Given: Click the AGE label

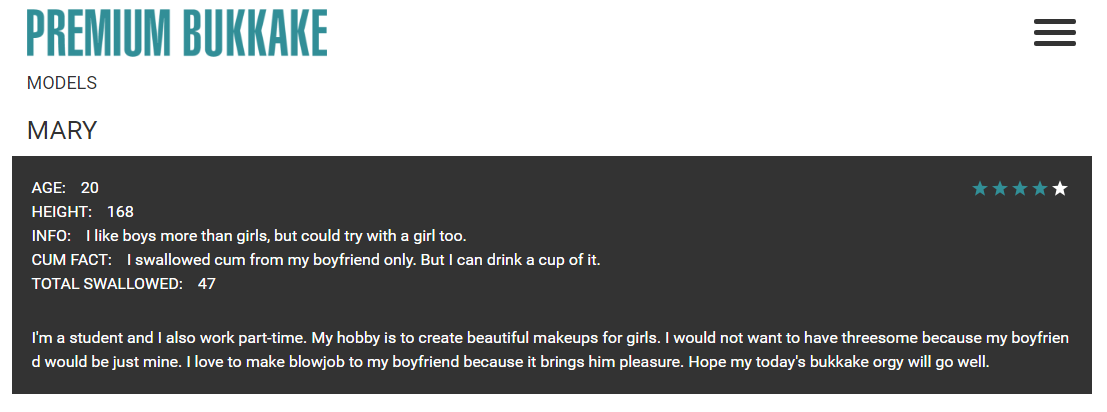Looking at the screenshot, I should coord(49,188).
